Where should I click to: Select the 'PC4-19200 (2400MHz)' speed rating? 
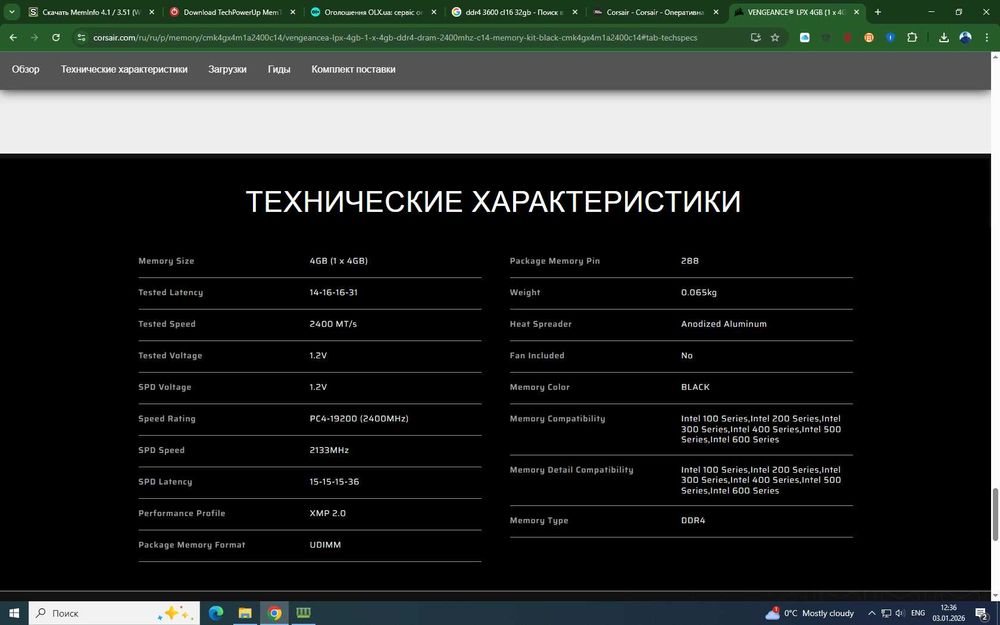pyautogui.click(x=359, y=418)
